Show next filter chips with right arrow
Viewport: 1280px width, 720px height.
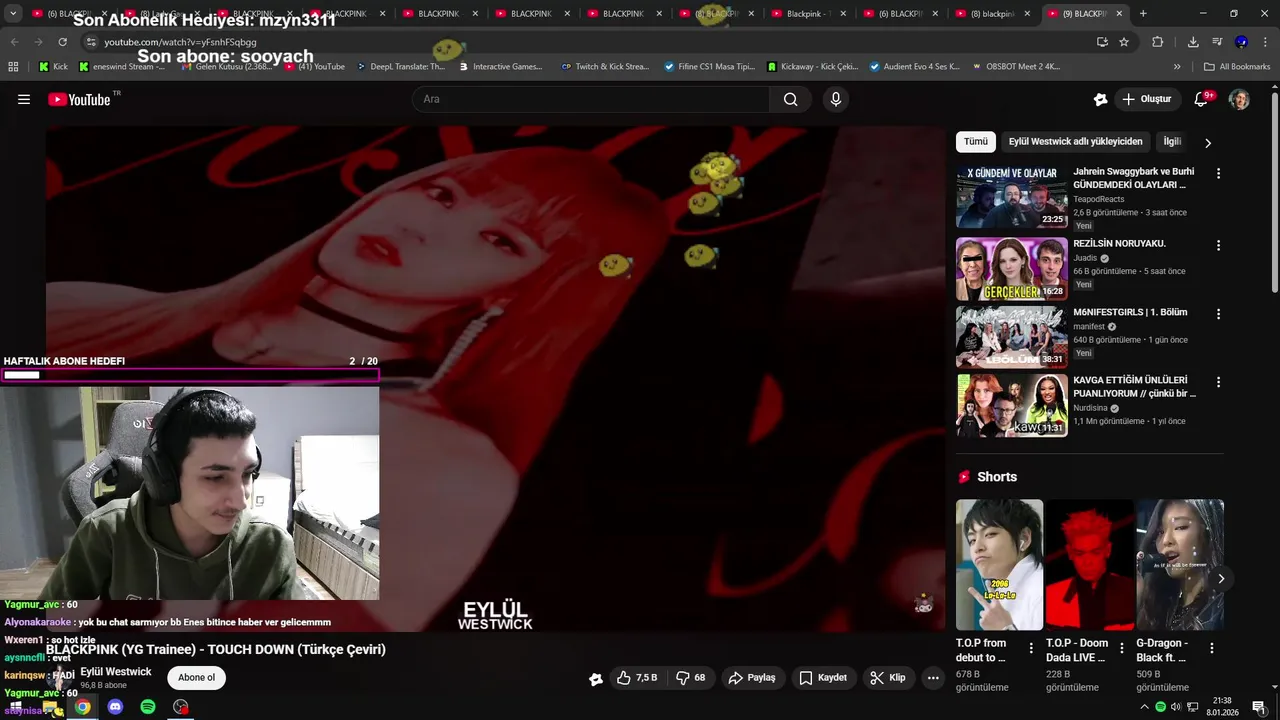click(1207, 142)
